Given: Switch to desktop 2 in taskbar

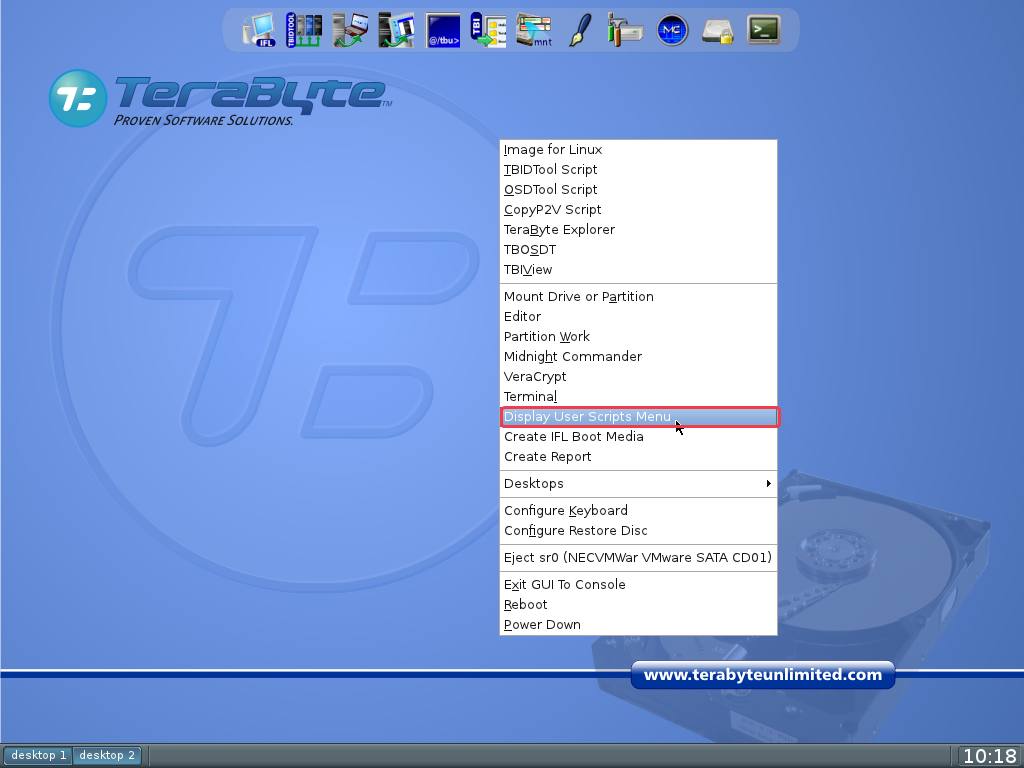Looking at the screenshot, I should (106, 756).
